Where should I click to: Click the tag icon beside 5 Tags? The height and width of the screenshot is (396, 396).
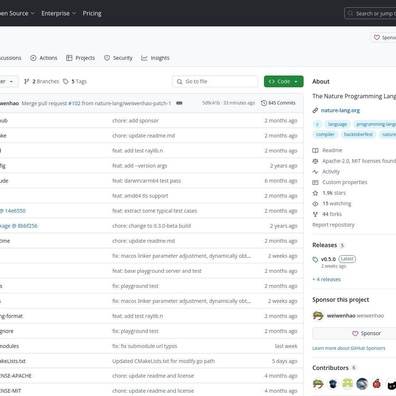(66, 81)
